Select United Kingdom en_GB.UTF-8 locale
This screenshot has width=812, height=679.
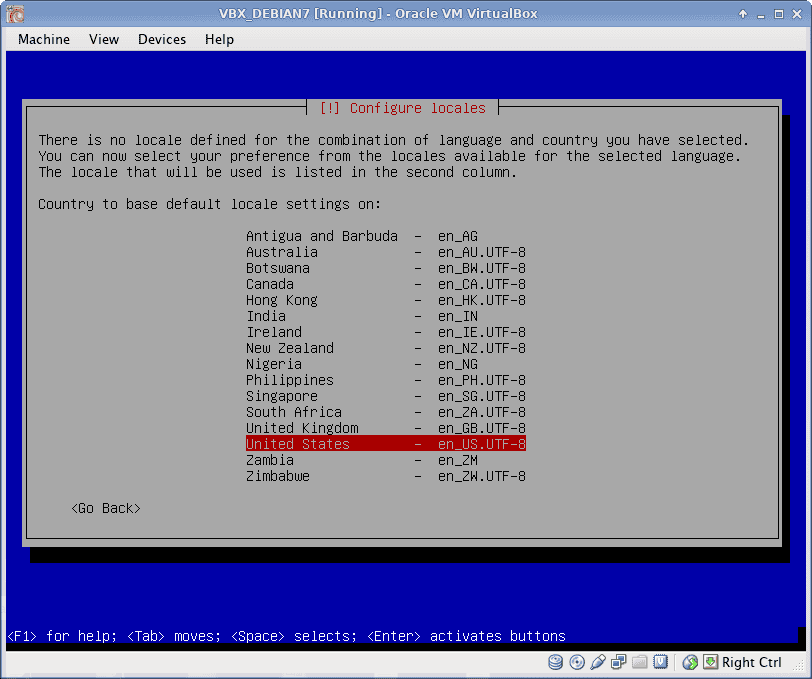386,428
